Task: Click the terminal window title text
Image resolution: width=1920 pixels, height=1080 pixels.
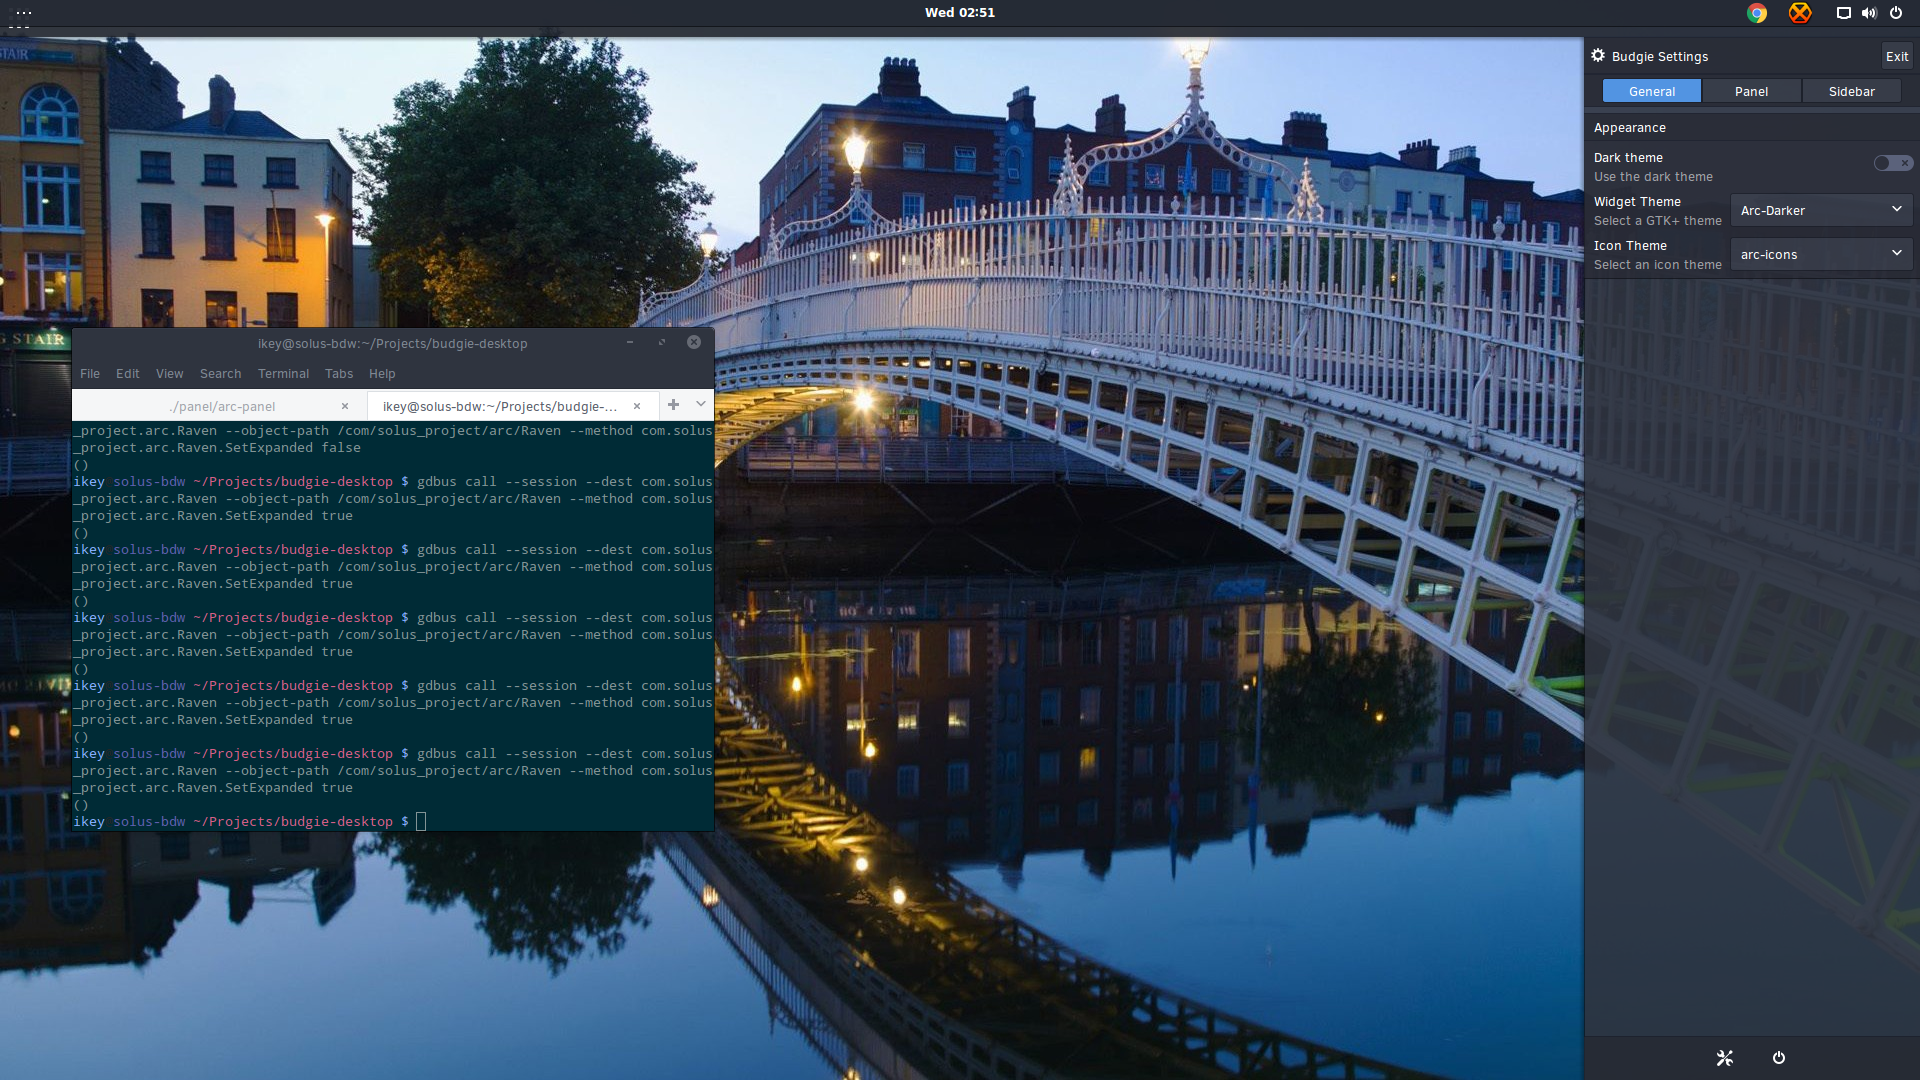Action: click(392, 343)
